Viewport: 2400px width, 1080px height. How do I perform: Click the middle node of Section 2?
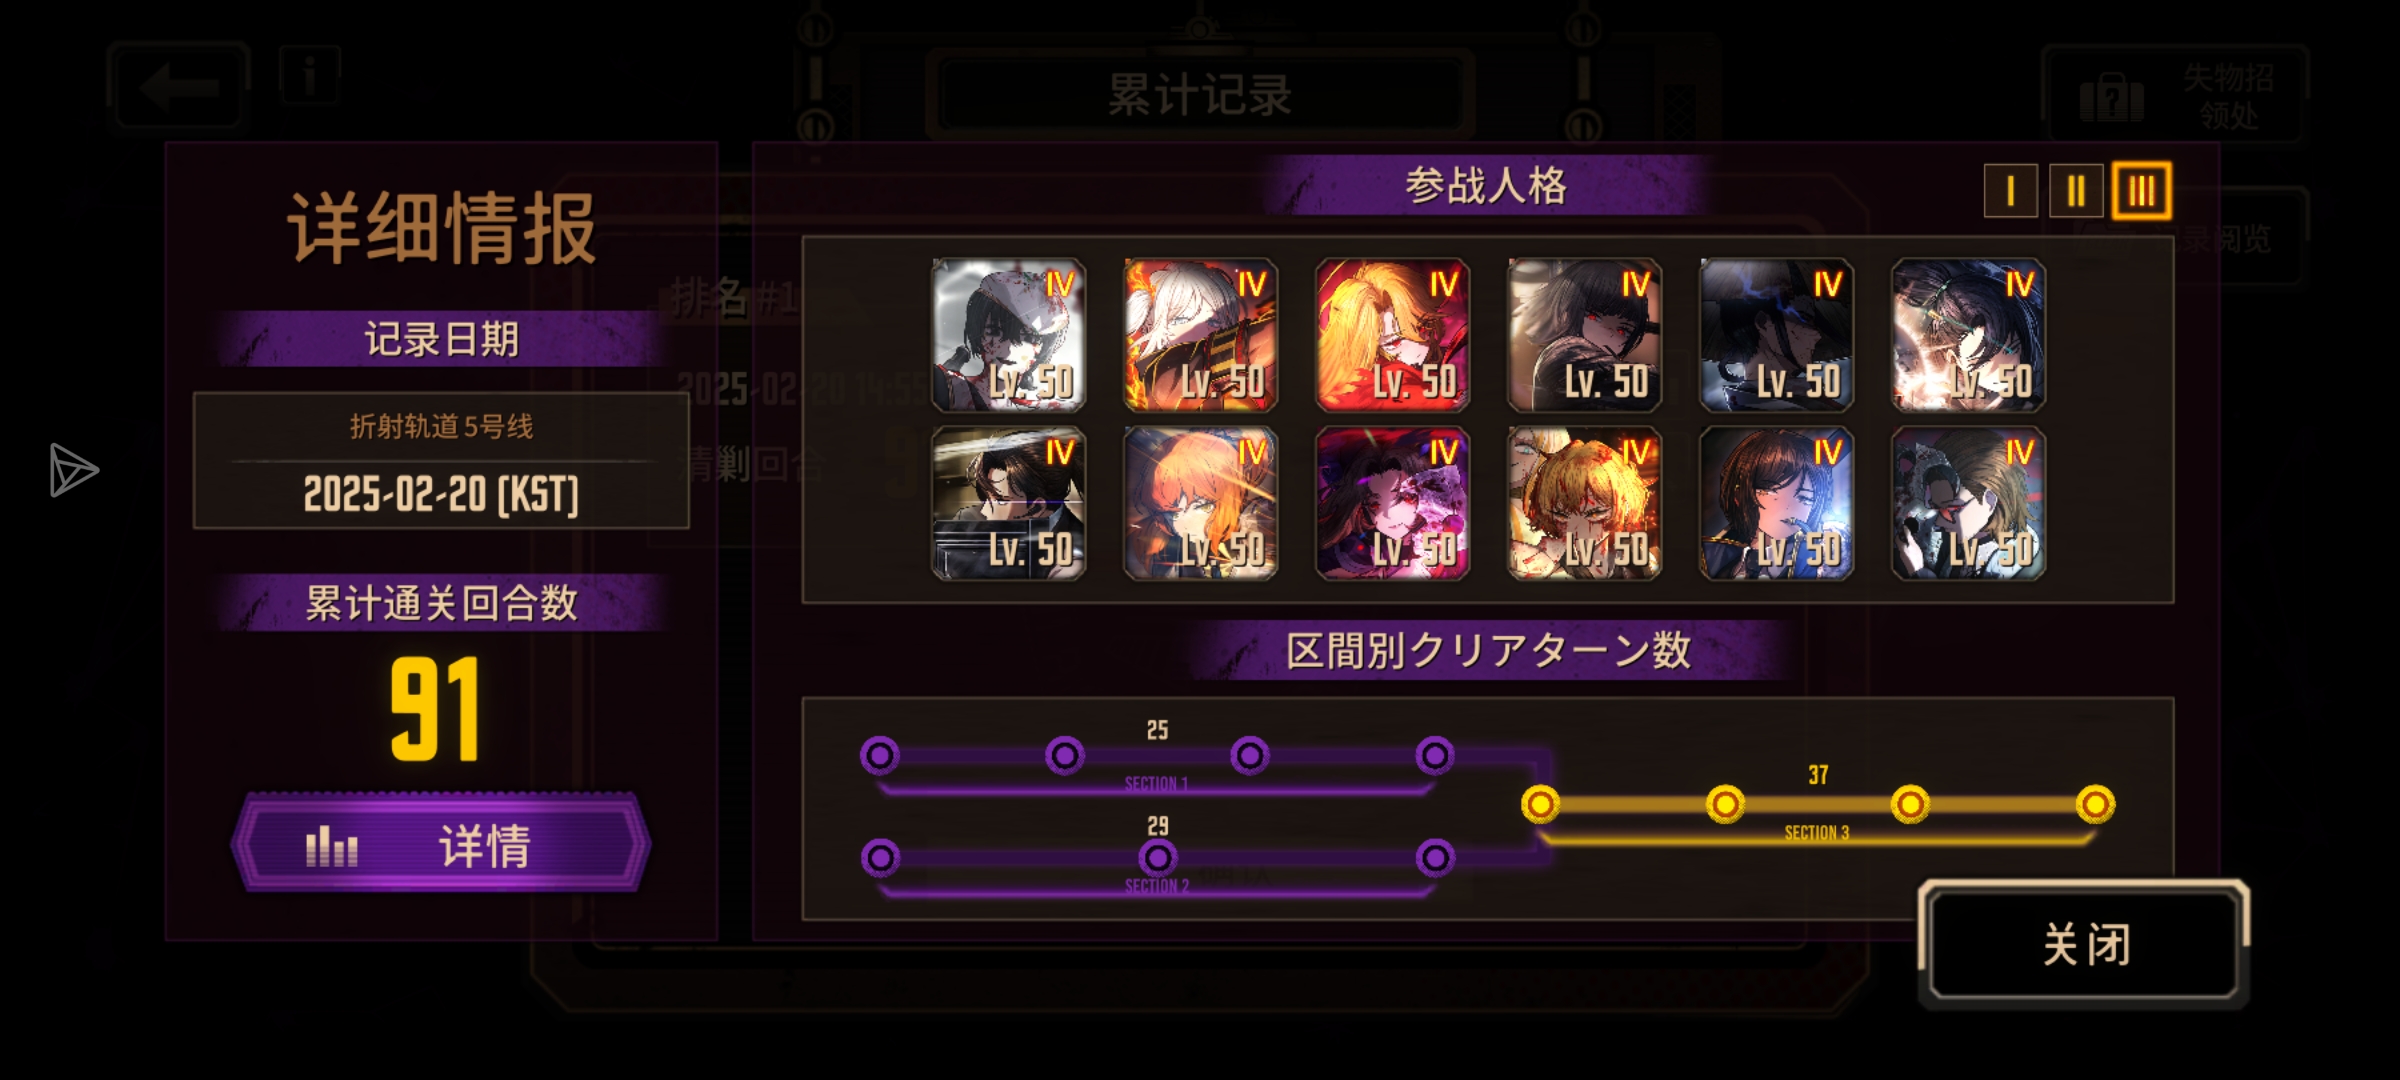click(x=1157, y=857)
